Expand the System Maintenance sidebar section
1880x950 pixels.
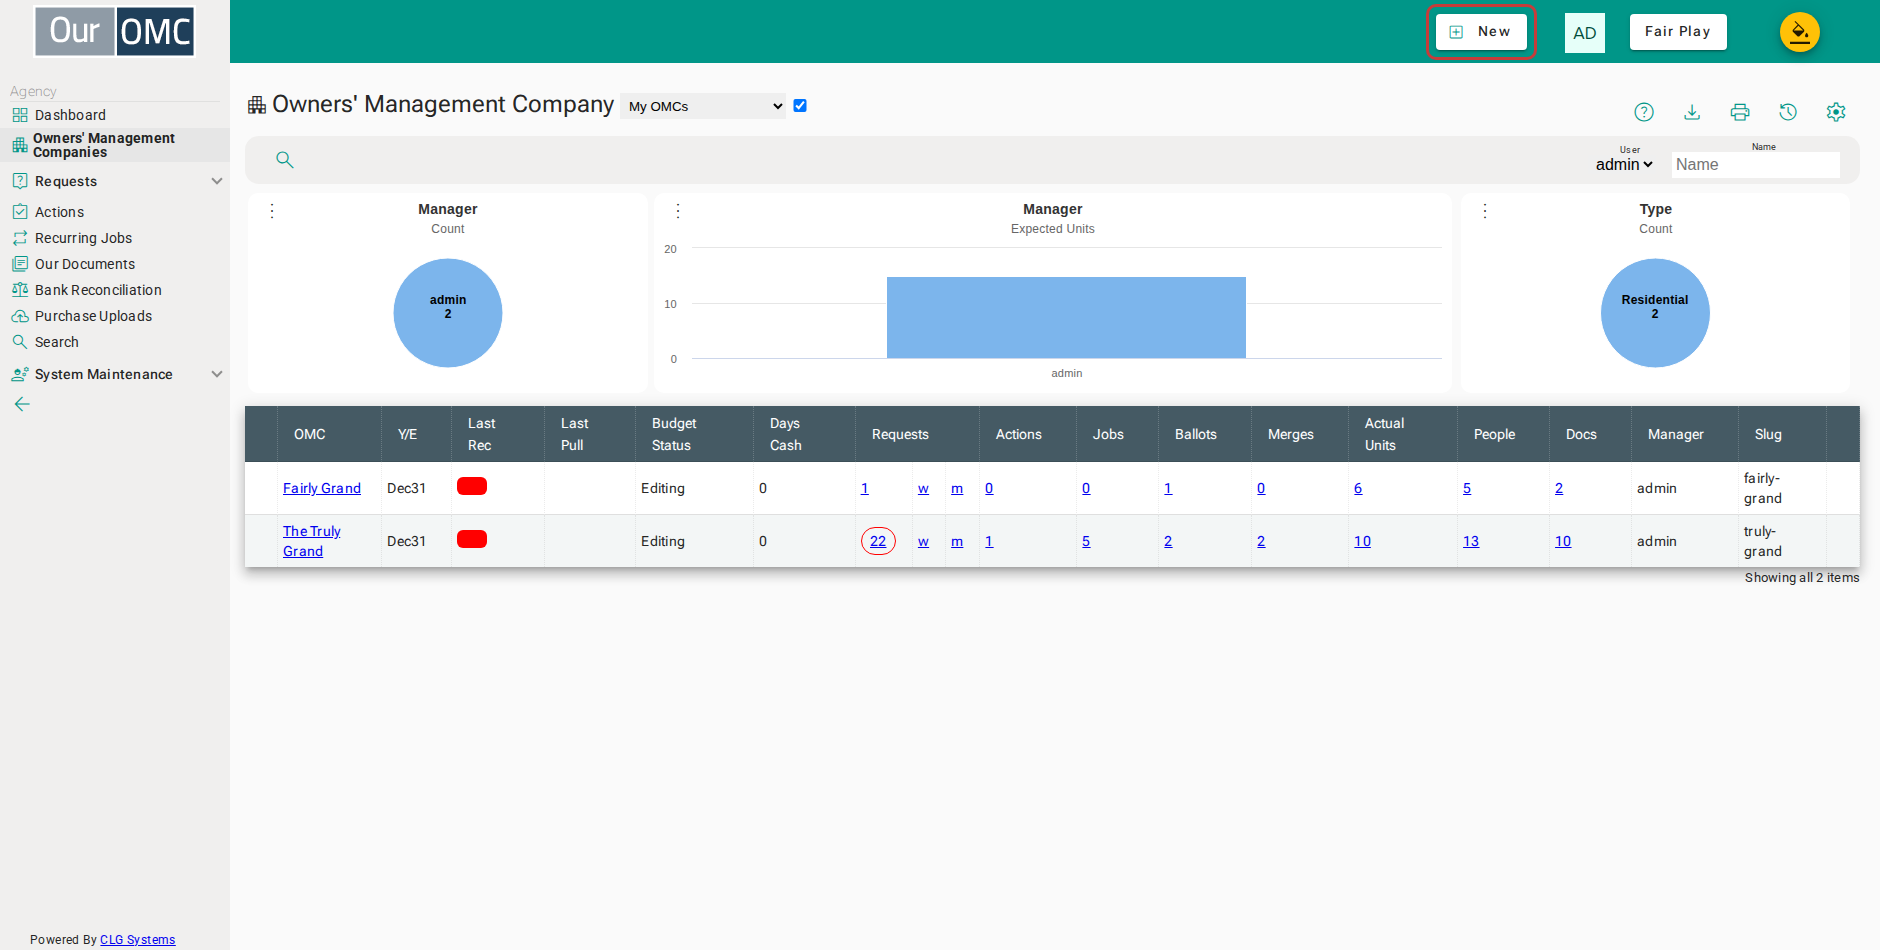(115, 374)
